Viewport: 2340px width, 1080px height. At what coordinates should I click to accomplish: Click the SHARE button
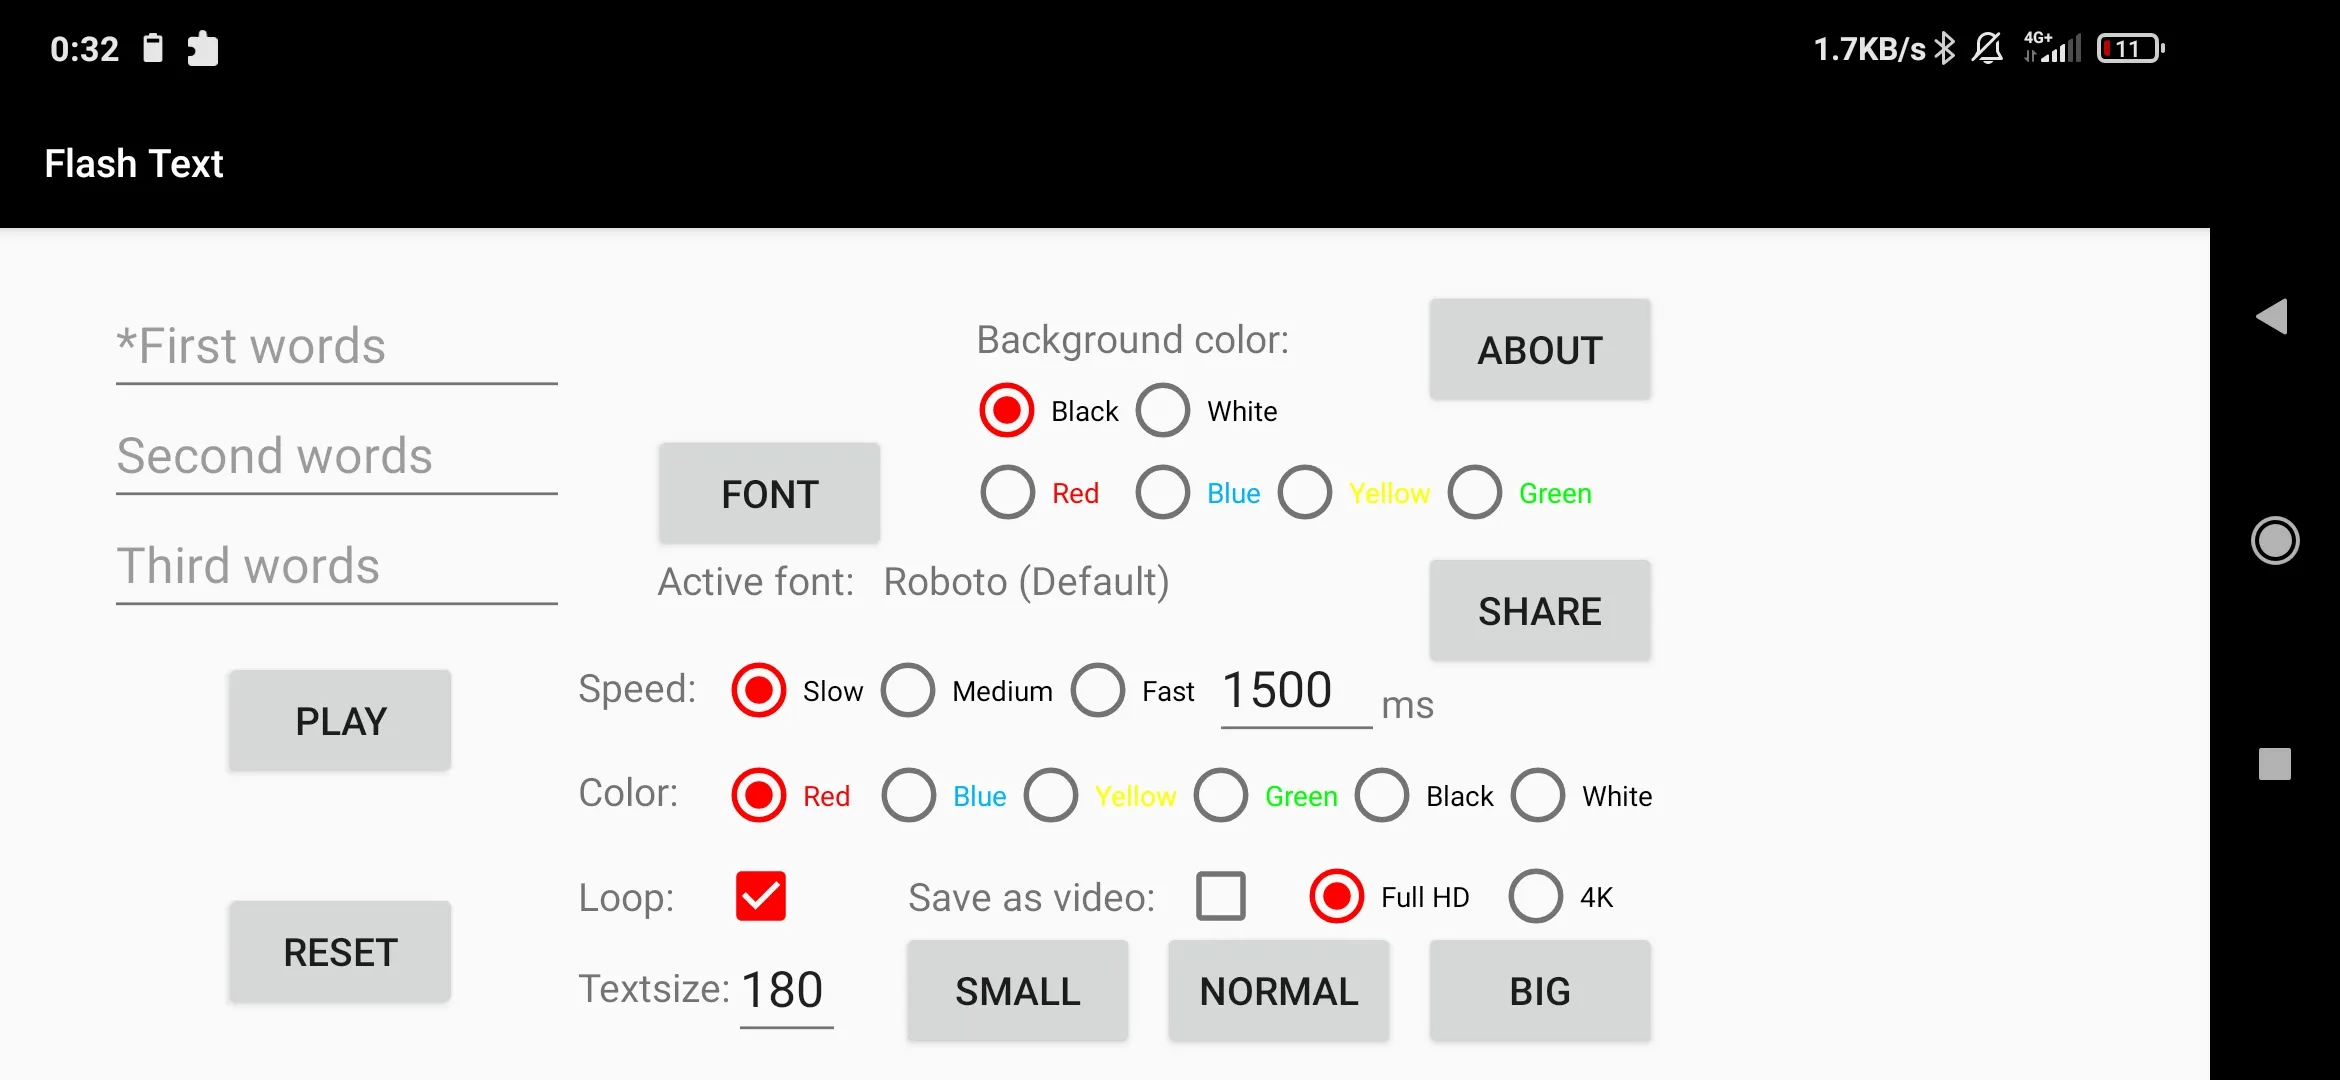1539,610
